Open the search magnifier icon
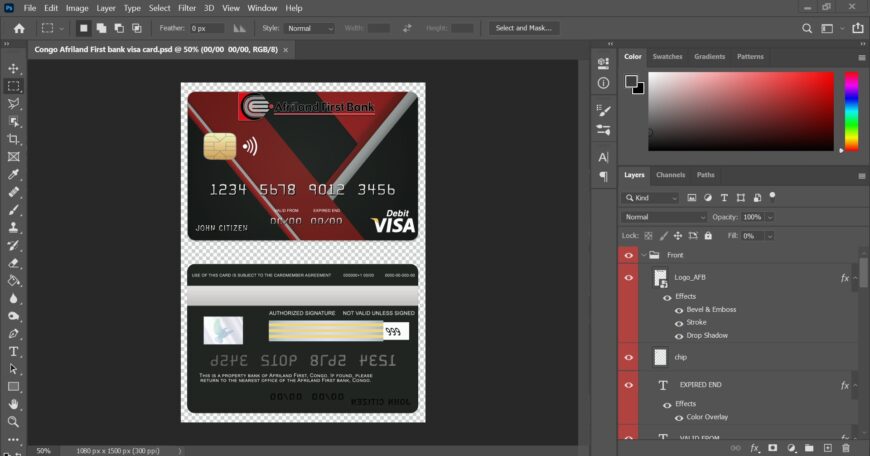 coord(807,28)
